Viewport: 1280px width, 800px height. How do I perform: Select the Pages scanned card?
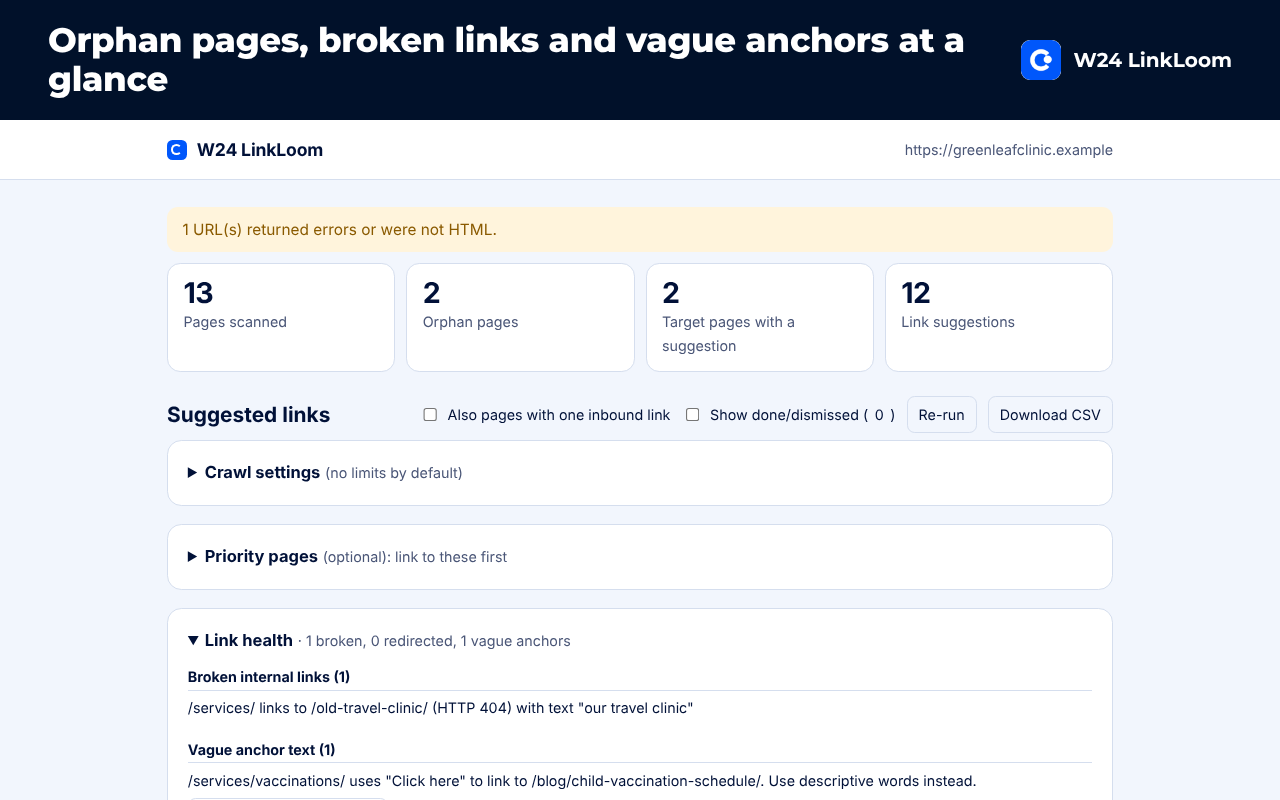[281, 317]
